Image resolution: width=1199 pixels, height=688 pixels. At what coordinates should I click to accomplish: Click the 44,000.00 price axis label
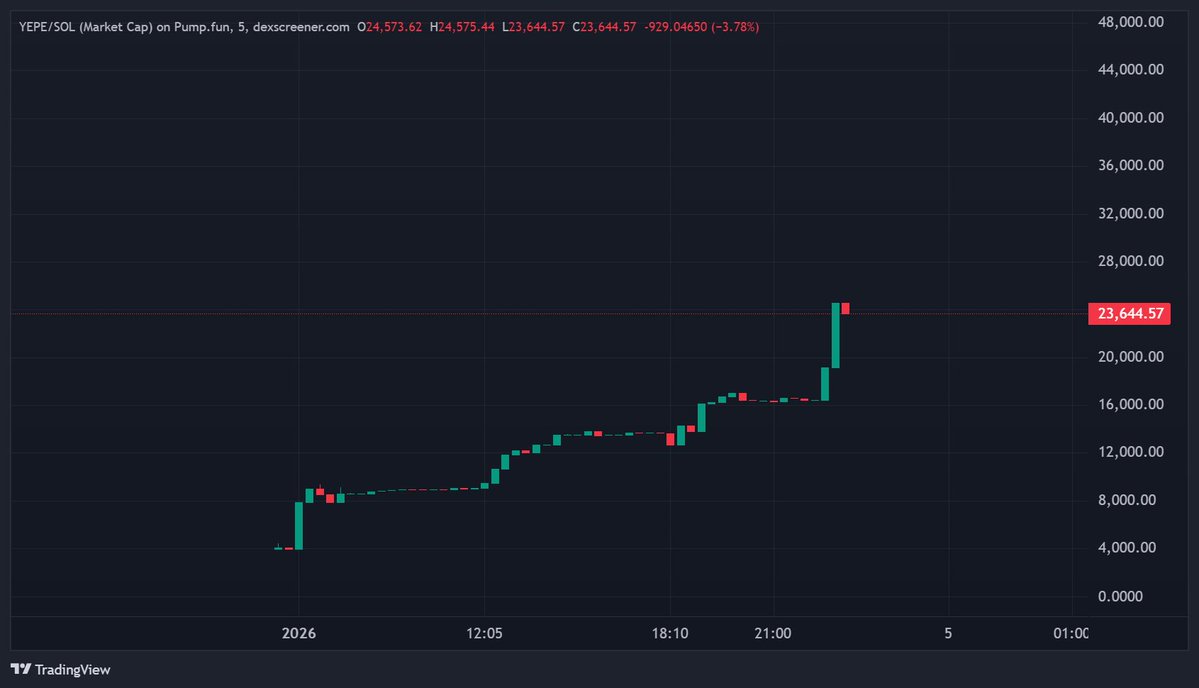[x=1130, y=70]
